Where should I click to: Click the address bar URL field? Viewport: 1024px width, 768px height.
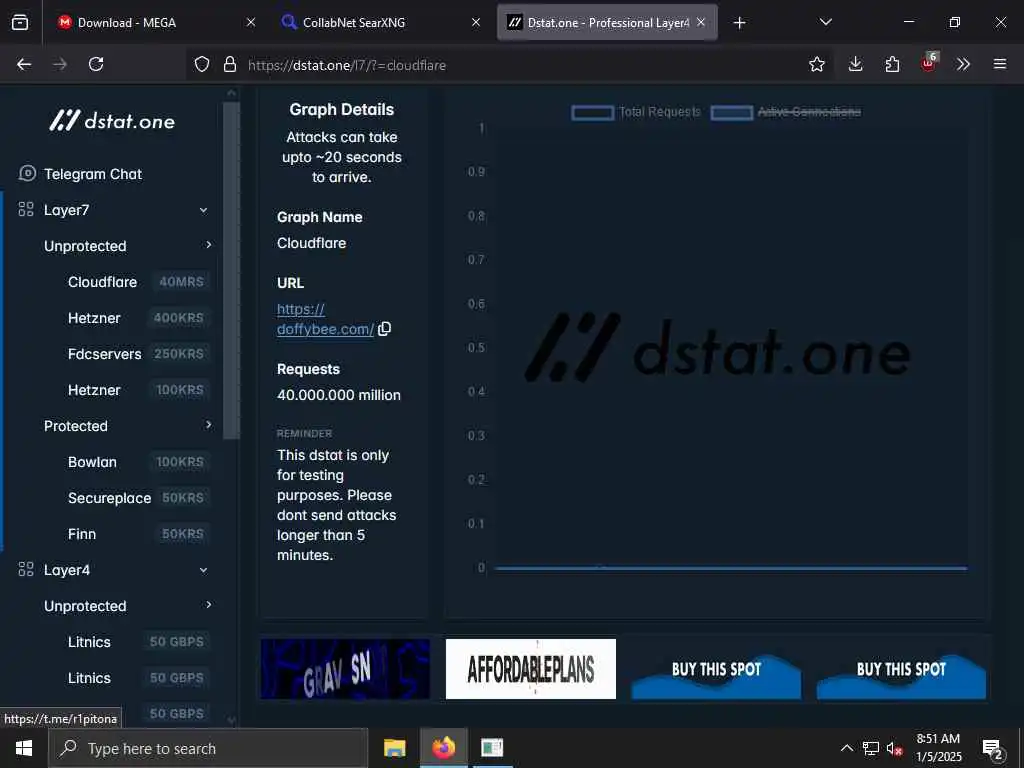coord(509,65)
